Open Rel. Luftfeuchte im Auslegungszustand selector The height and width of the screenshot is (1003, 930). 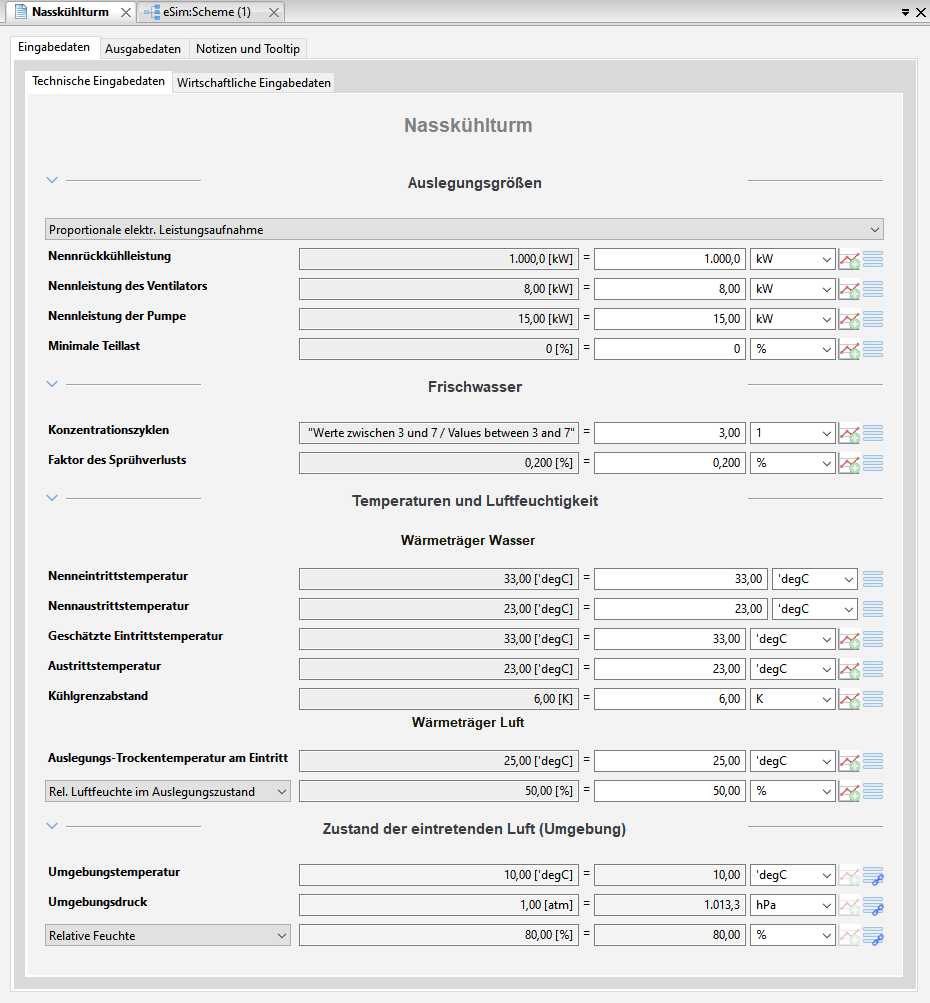click(x=168, y=792)
